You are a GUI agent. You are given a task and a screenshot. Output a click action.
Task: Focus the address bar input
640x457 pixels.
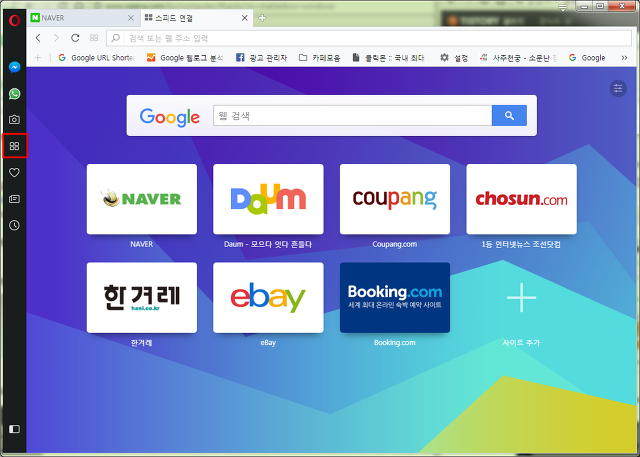pos(369,38)
